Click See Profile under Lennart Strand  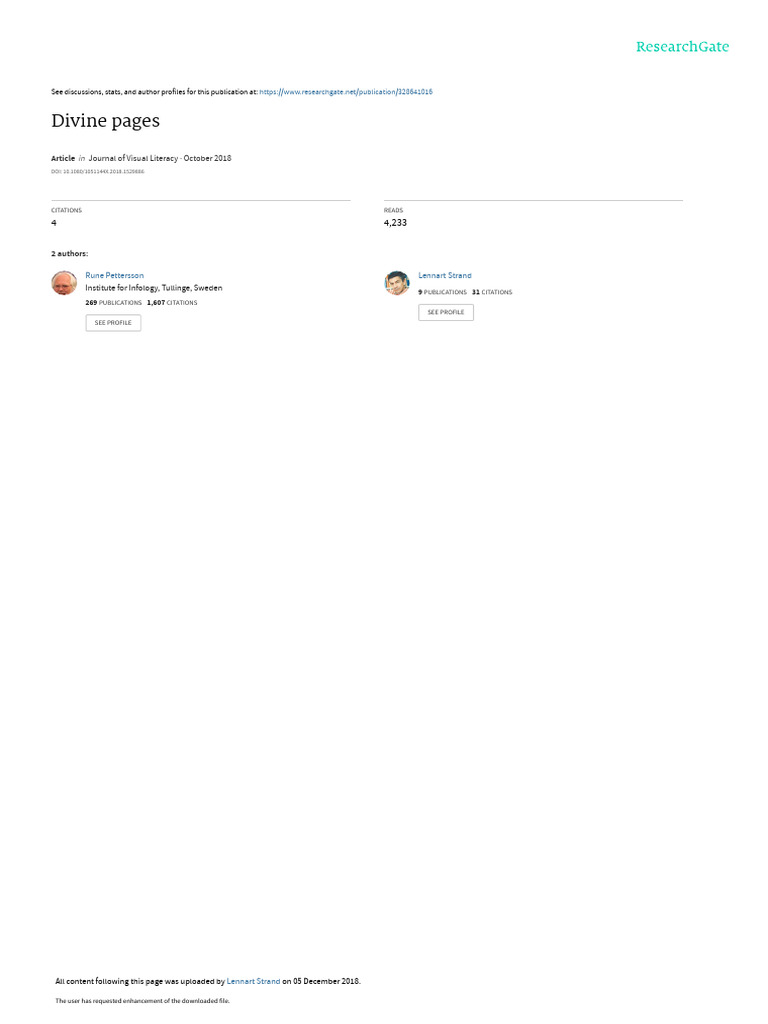coord(446,312)
